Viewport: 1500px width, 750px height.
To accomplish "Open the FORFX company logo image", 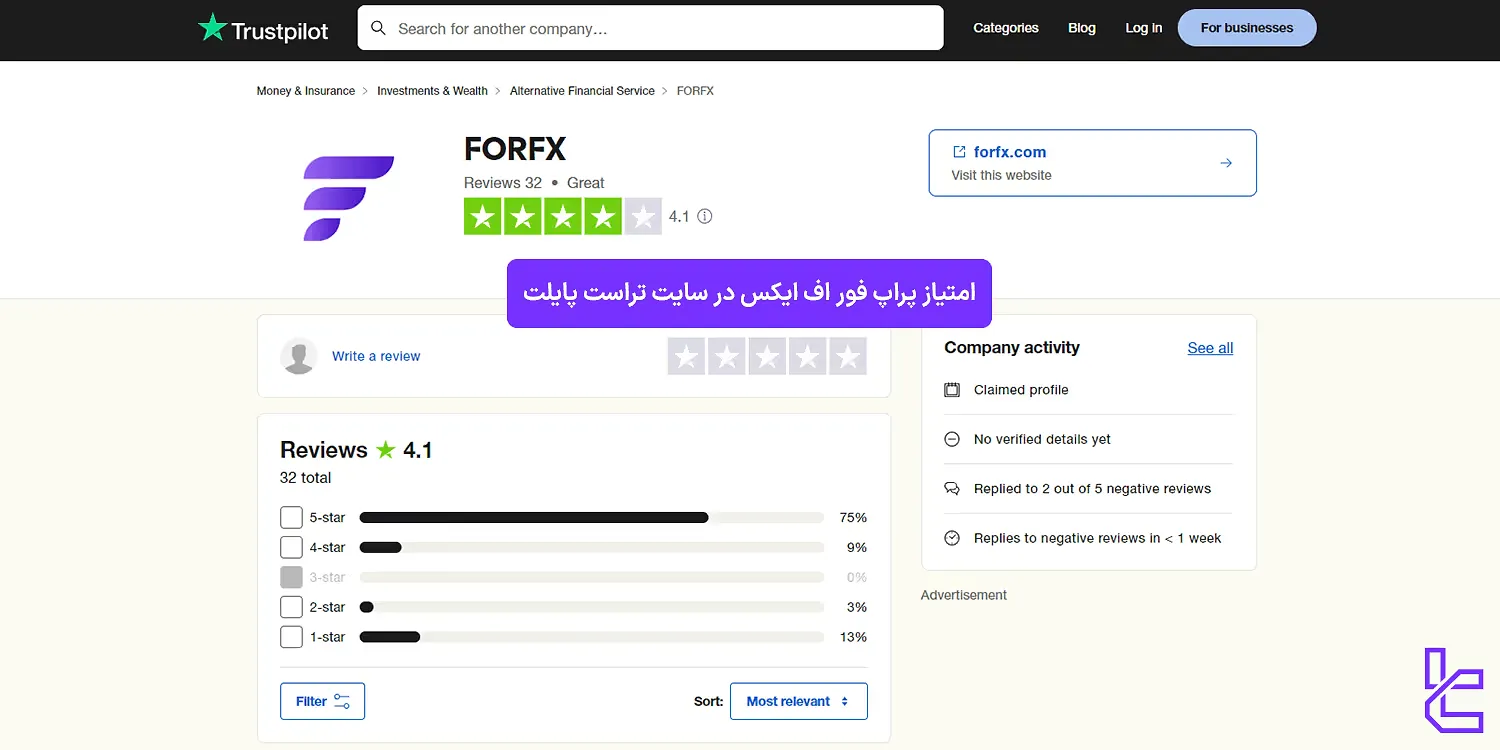I will click(350, 196).
